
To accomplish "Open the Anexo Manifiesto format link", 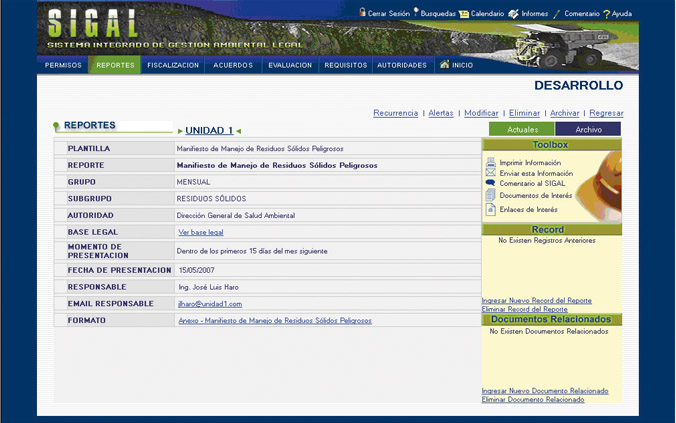I will [274, 321].
